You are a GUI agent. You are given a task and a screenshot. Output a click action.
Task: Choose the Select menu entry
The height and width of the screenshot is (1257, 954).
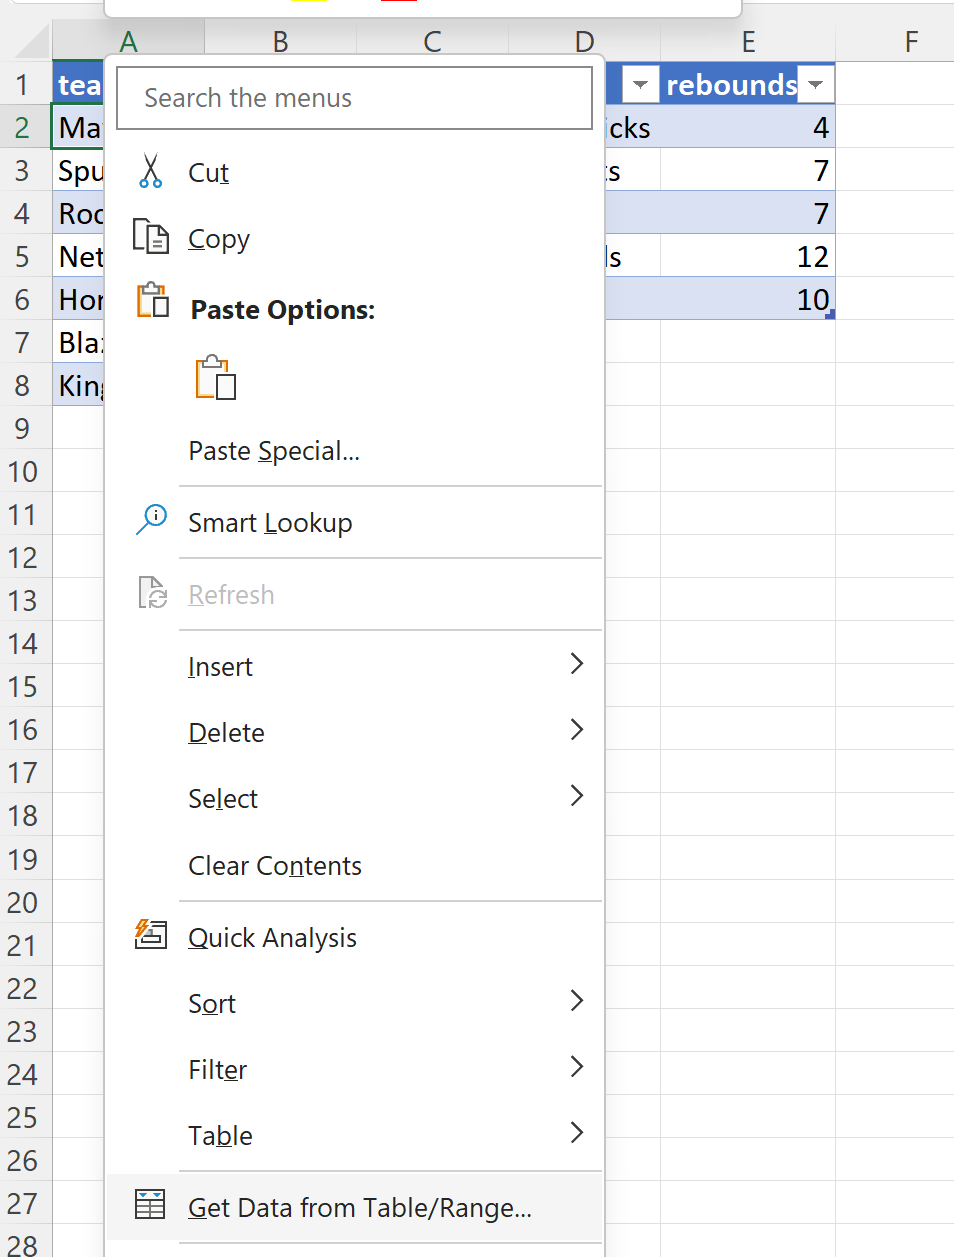(x=222, y=798)
